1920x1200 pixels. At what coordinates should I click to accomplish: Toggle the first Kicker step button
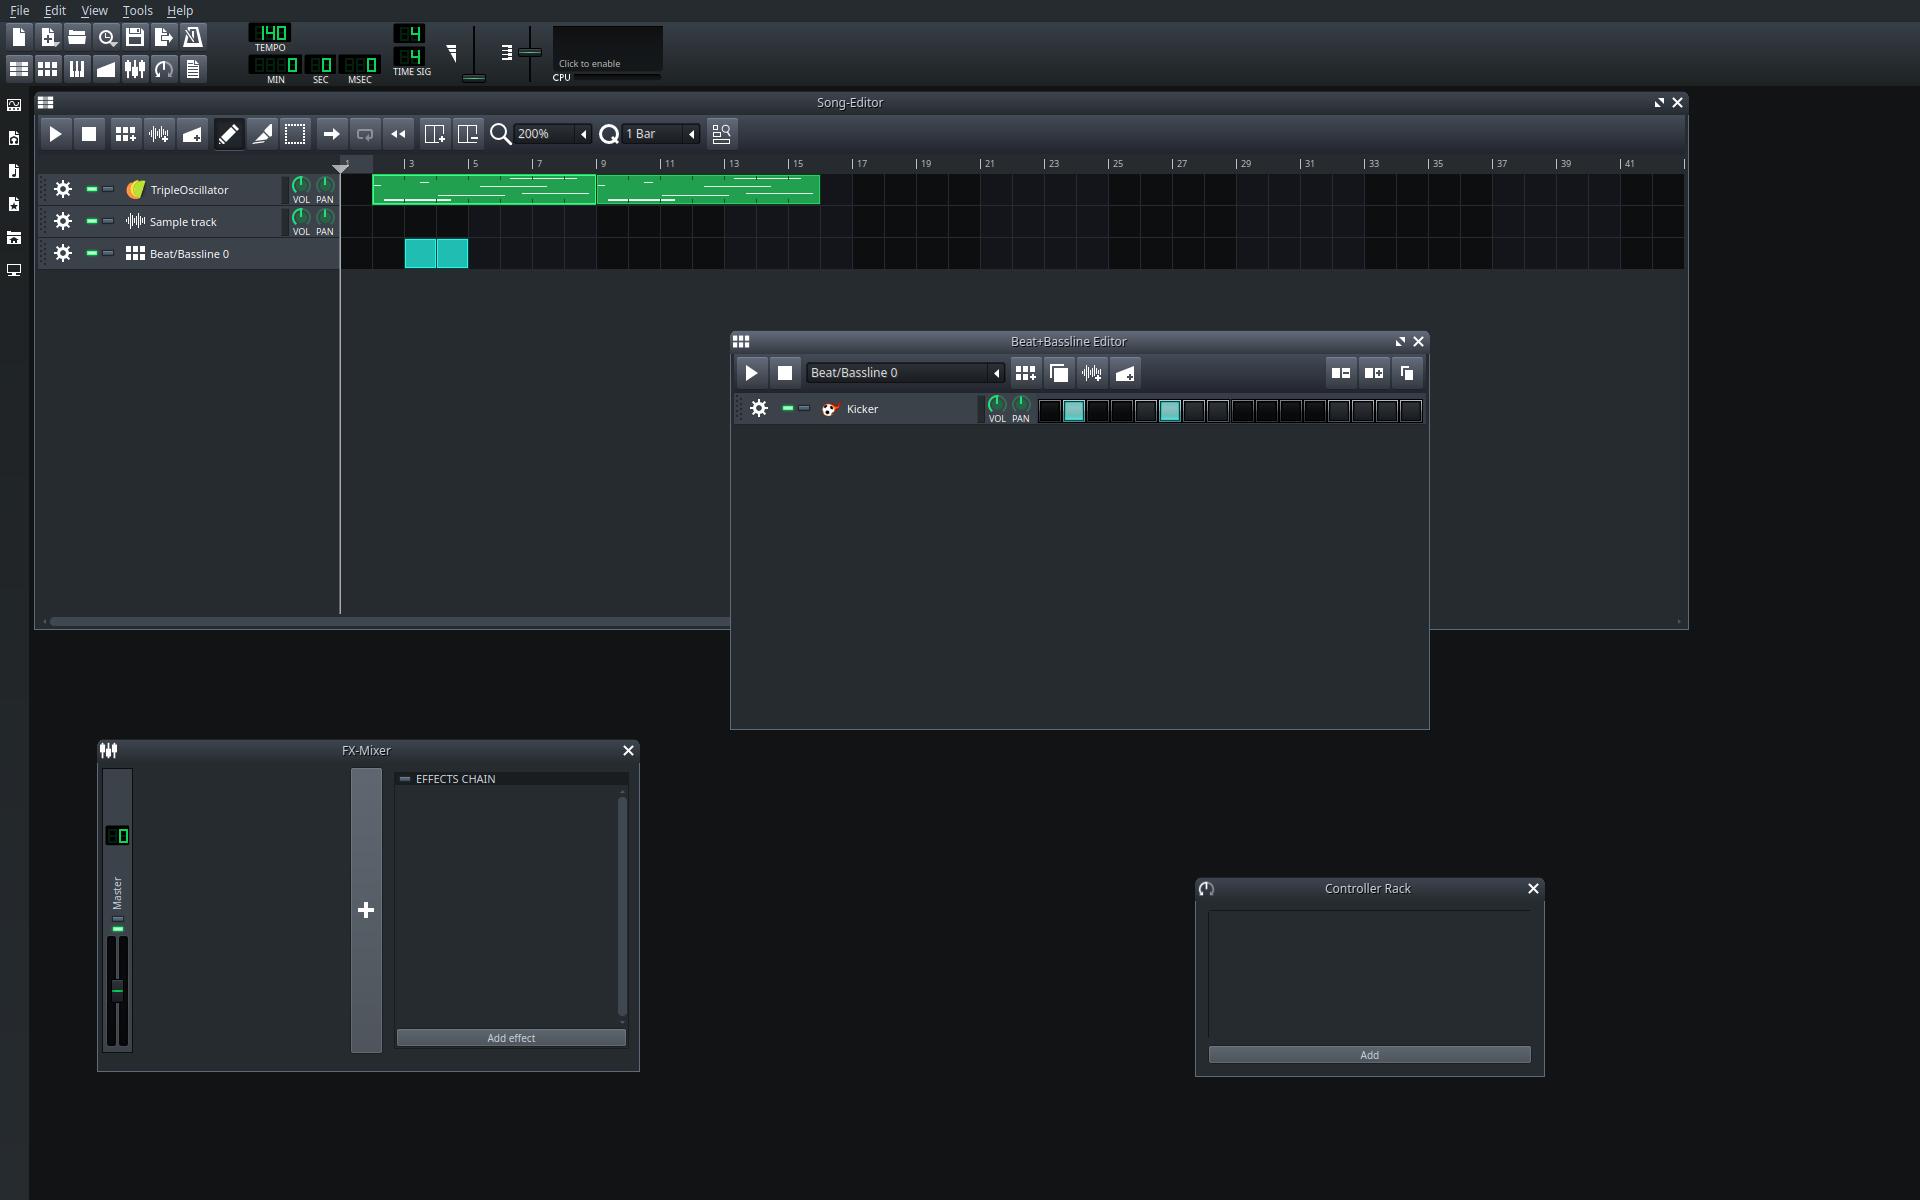[1050, 411]
